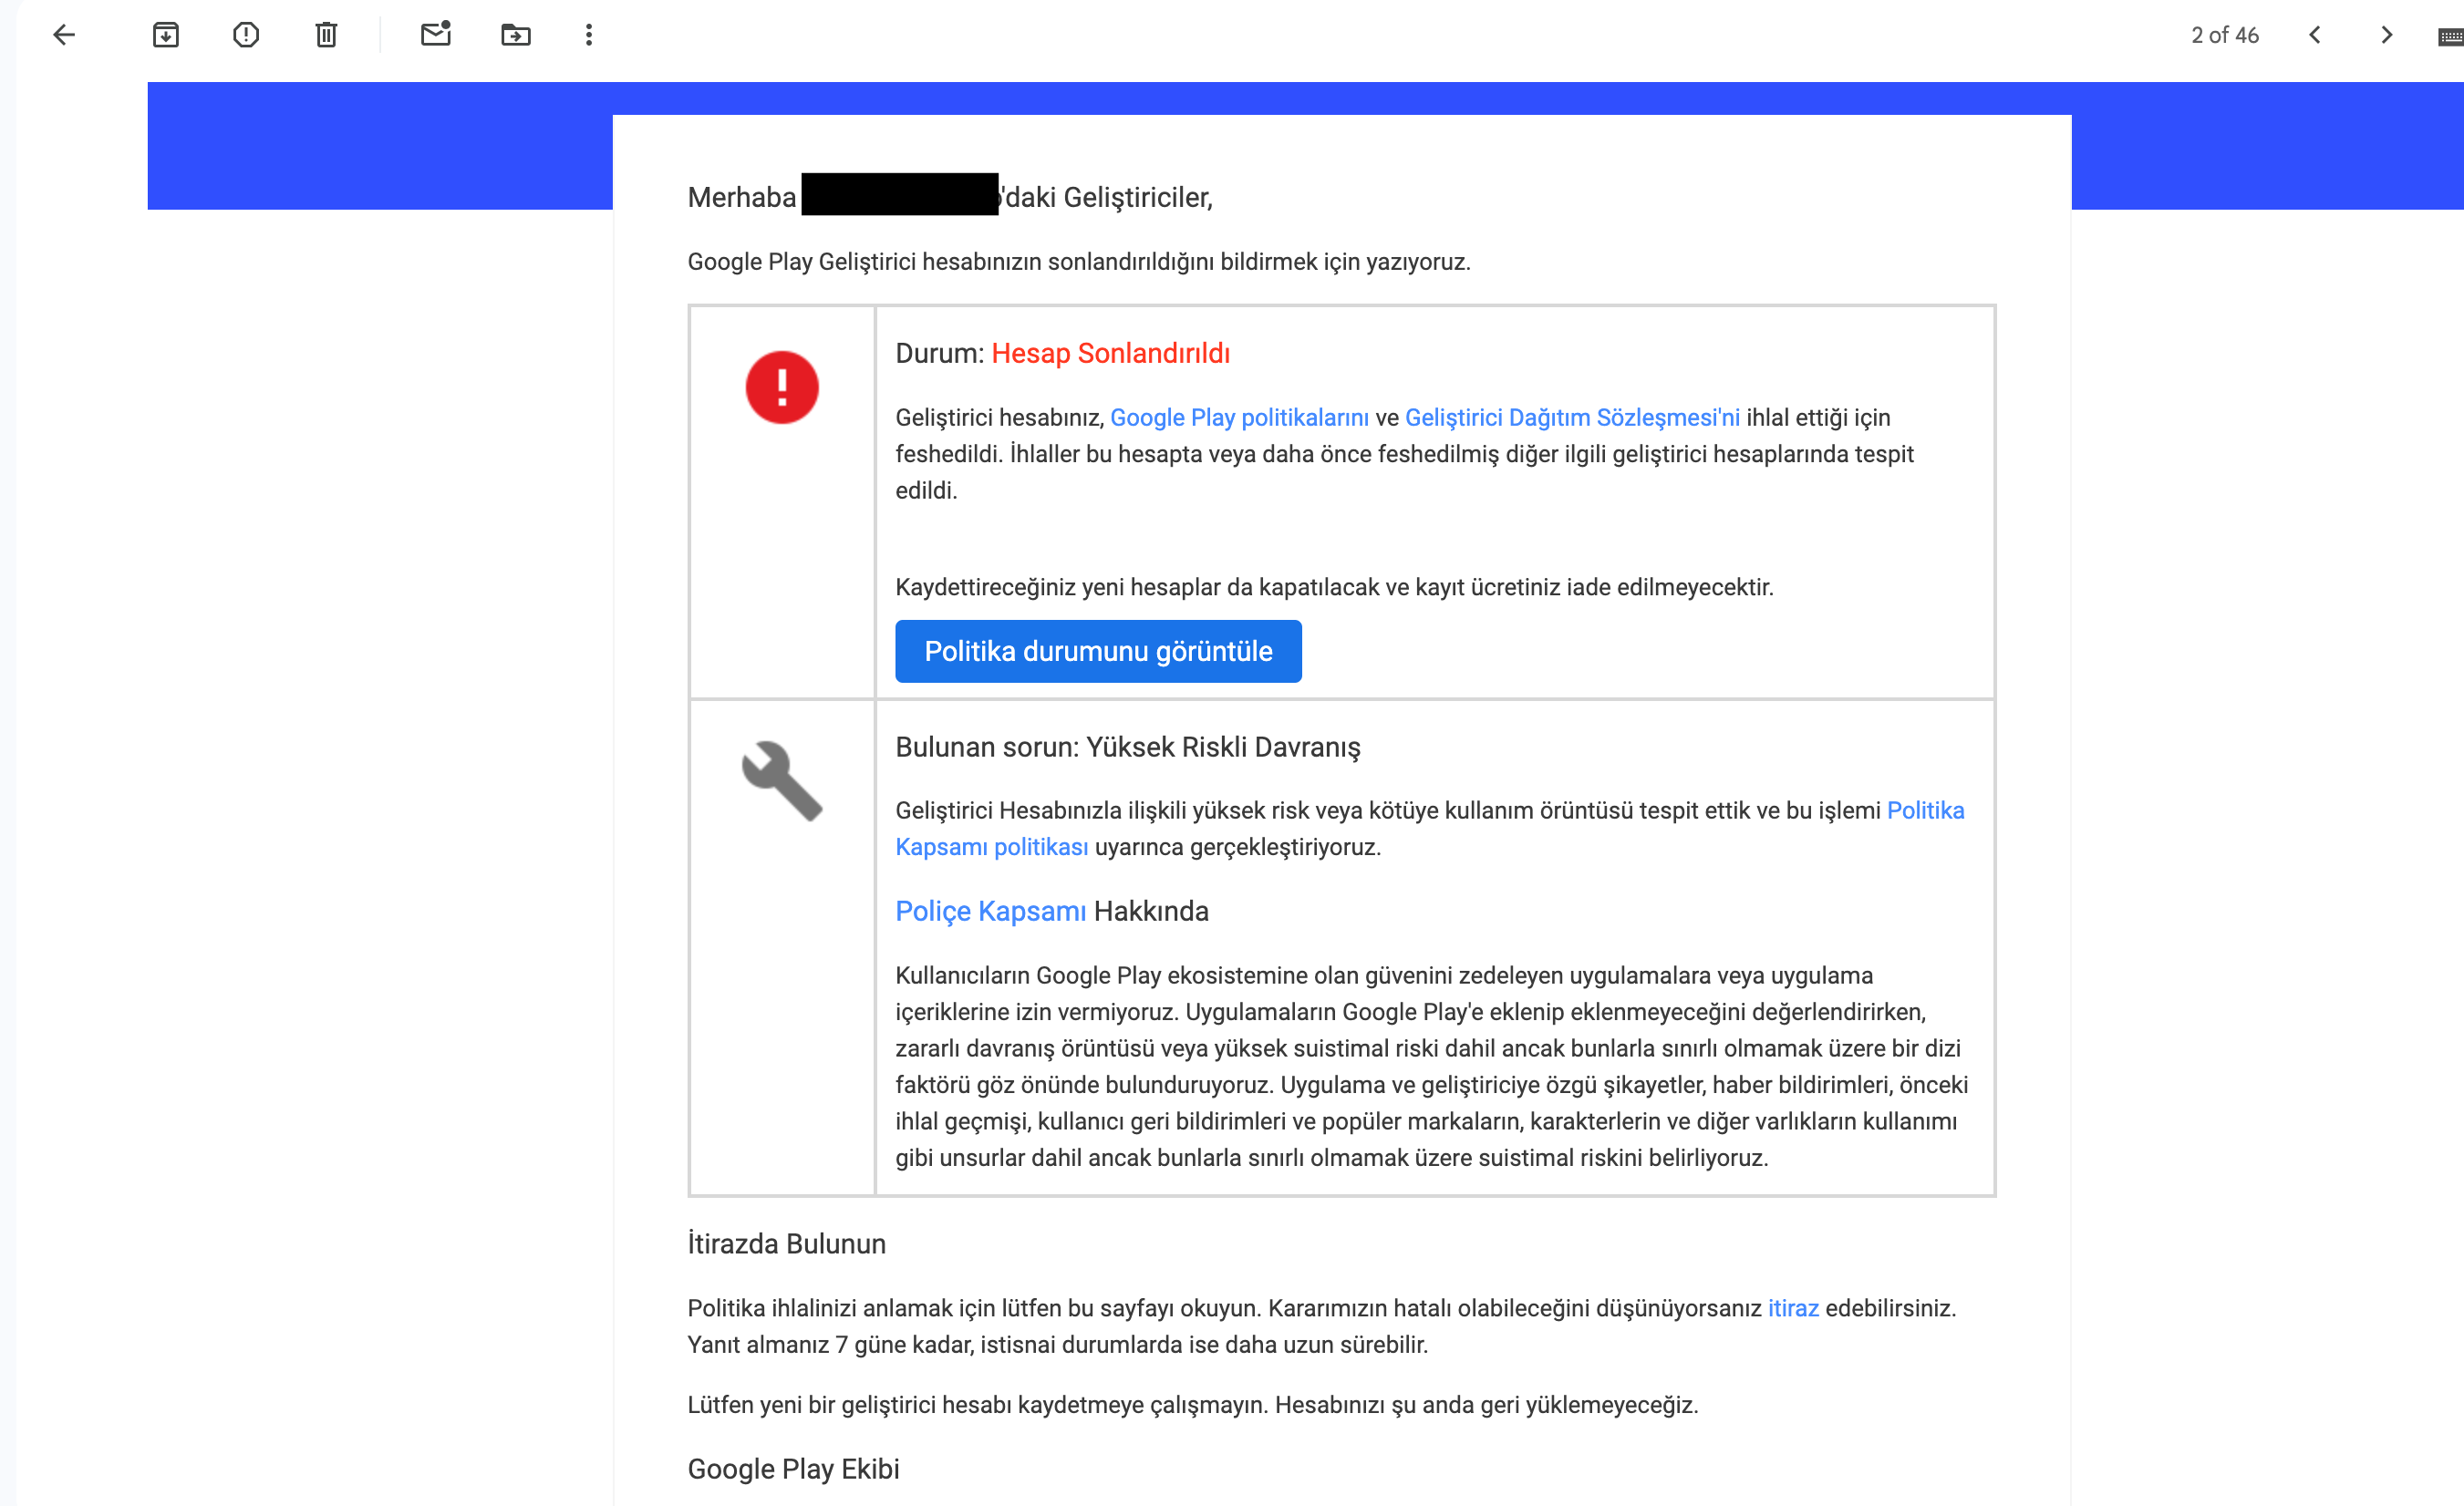Open the 'Google Play politikalarını' link

tap(1239, 417)
